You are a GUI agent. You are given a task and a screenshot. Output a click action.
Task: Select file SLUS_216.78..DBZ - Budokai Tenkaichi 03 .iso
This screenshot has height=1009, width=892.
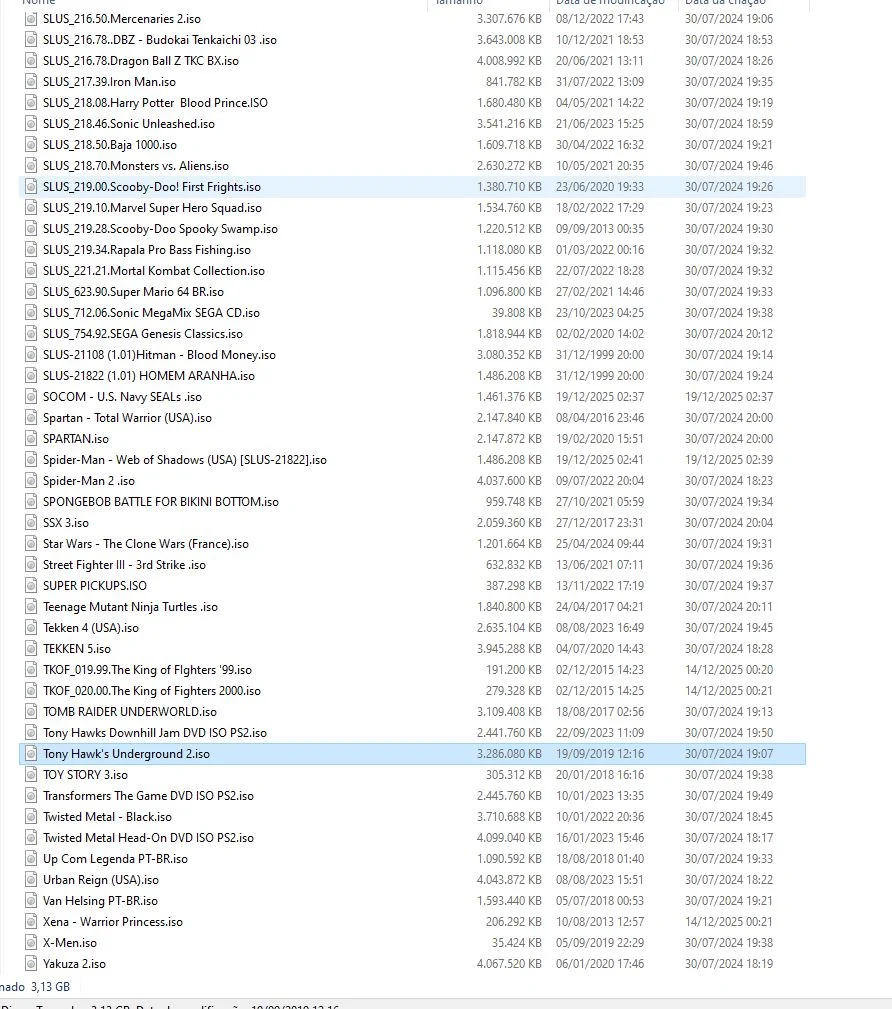tap(160, 40)
